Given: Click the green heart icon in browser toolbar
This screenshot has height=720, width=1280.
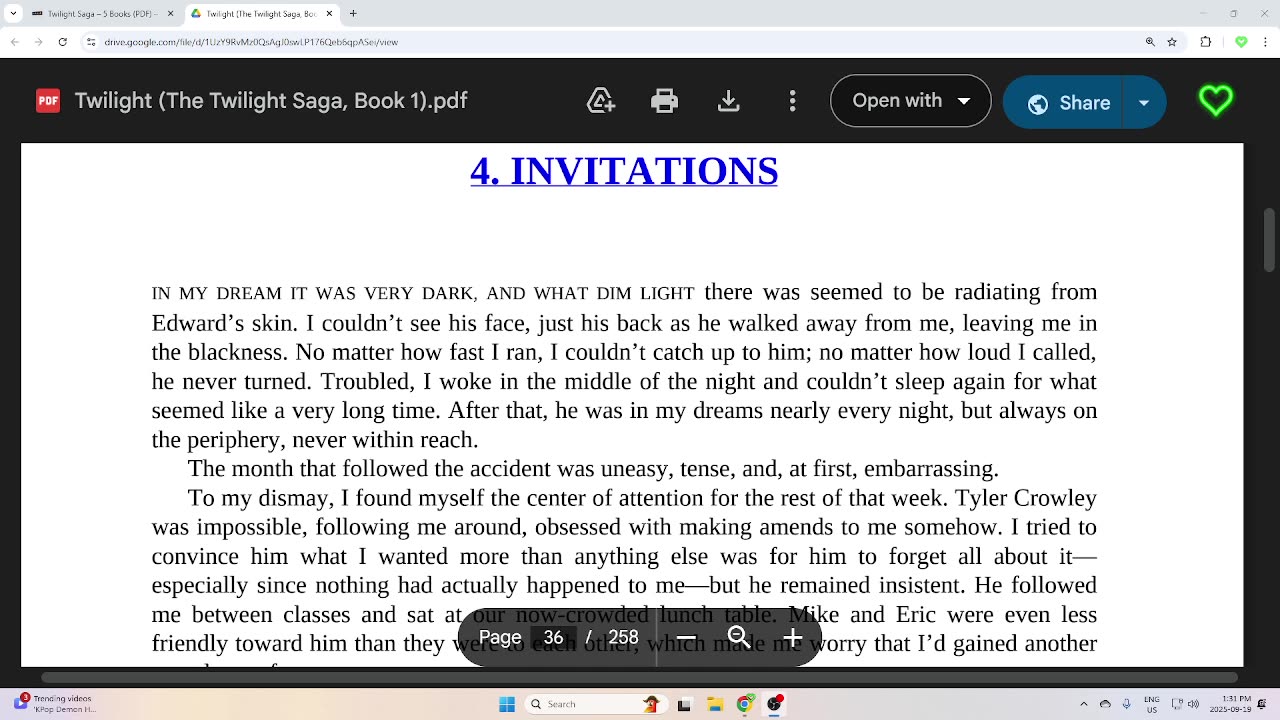Looking at the screenshot, I should tap(1241, 42).
